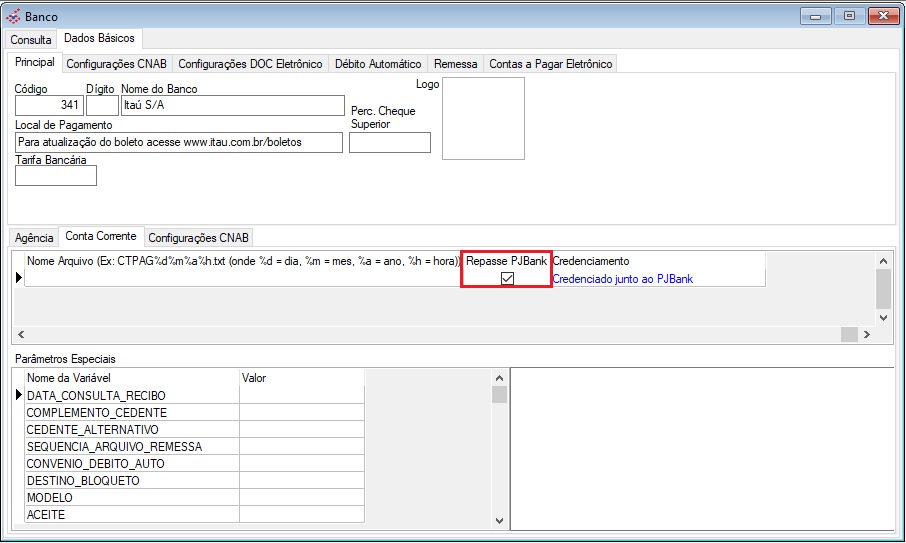The image size is (906, 543).
Task: Click the account grid's down scroll arrow
Action: point(883,318)
